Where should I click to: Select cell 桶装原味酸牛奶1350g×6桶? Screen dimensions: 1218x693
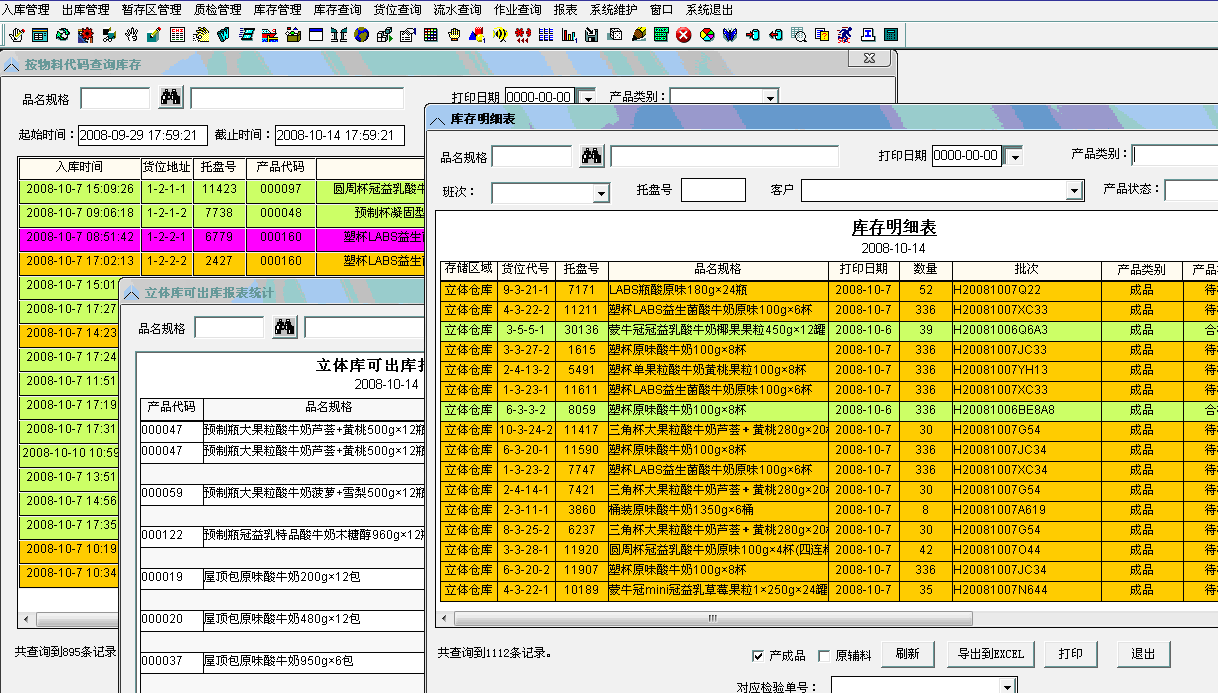(x=718, y=510)
